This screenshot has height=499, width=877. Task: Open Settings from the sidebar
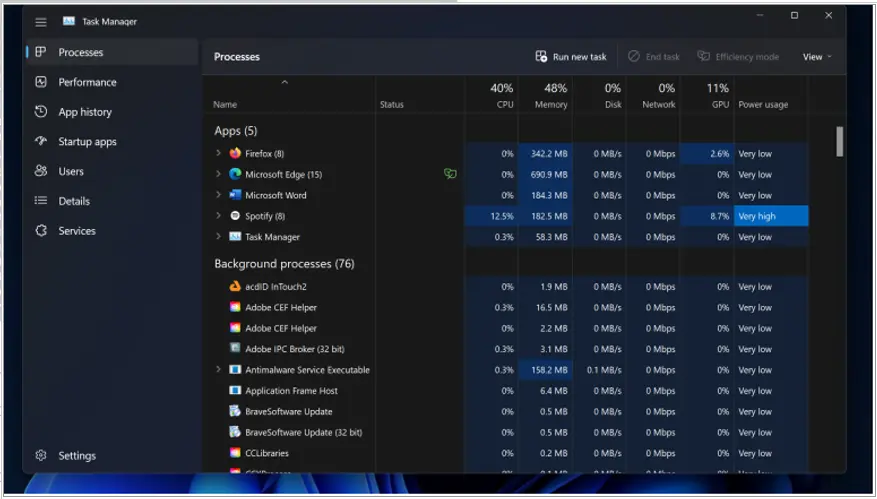pos(112,455)
